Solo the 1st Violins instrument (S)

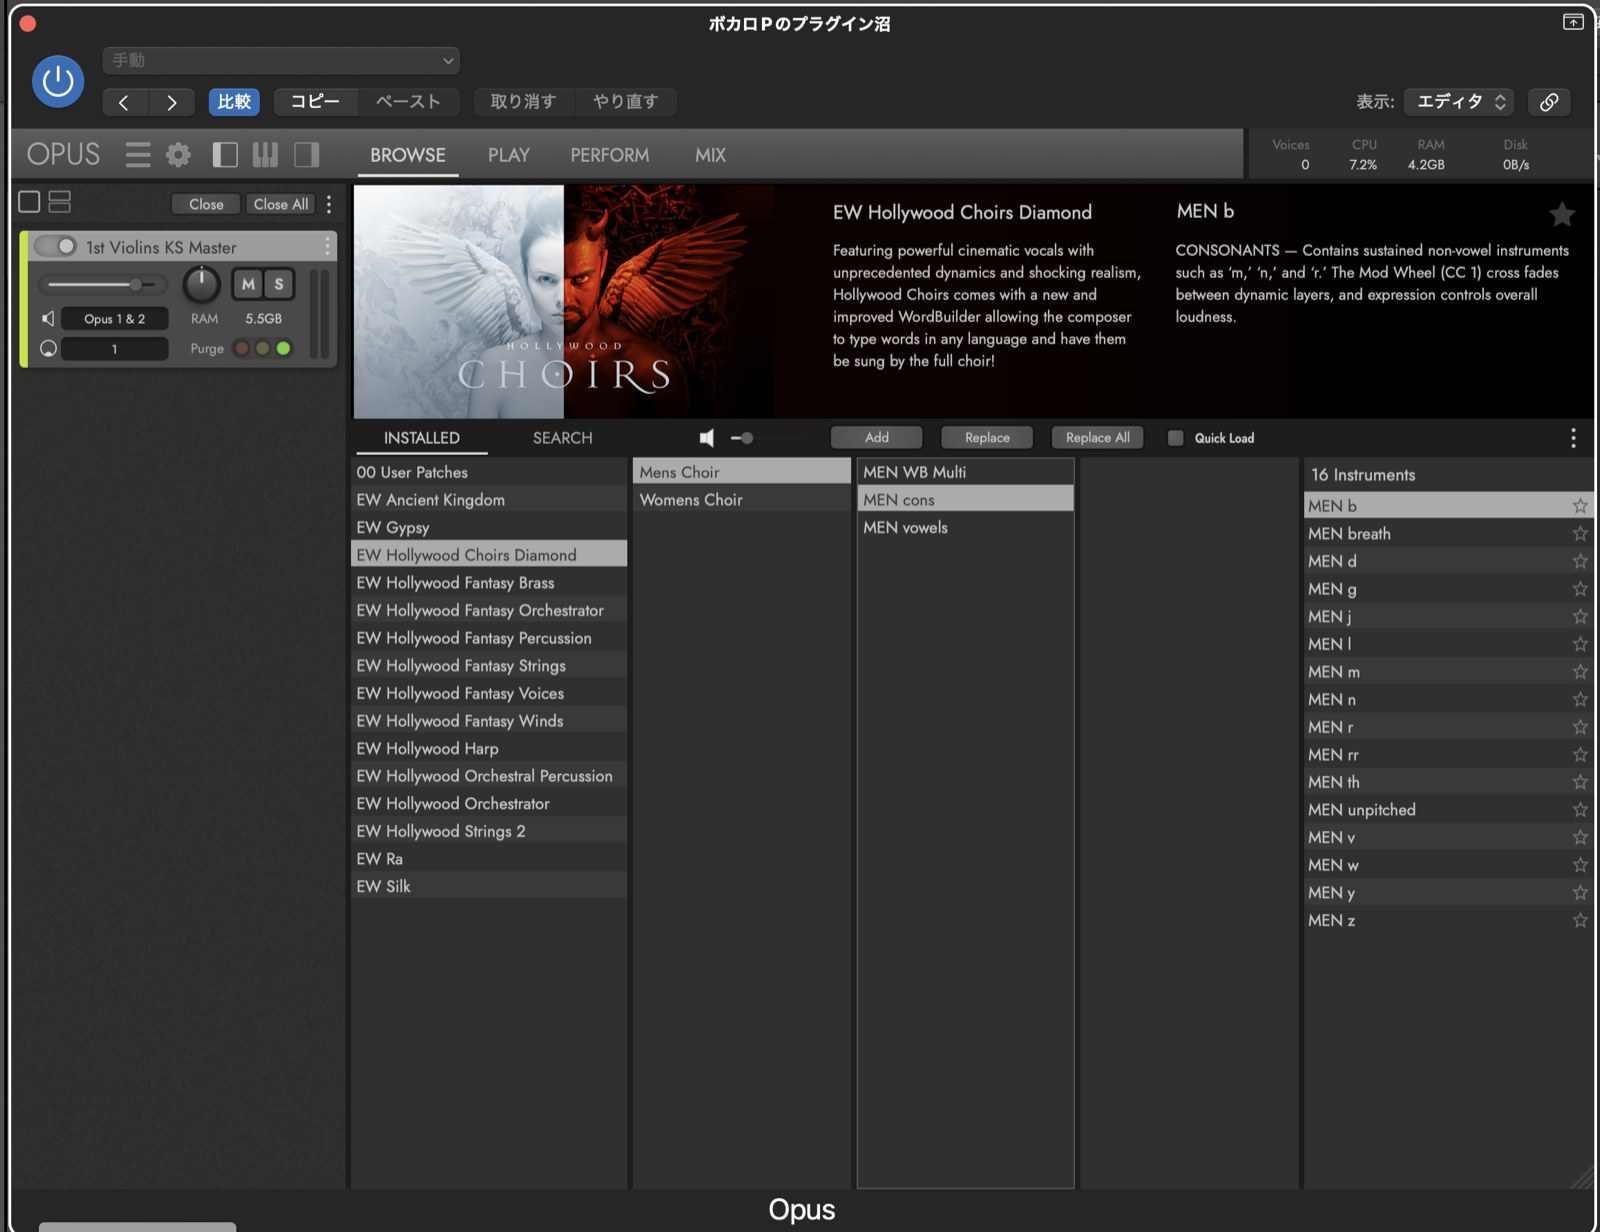(279, 284)
